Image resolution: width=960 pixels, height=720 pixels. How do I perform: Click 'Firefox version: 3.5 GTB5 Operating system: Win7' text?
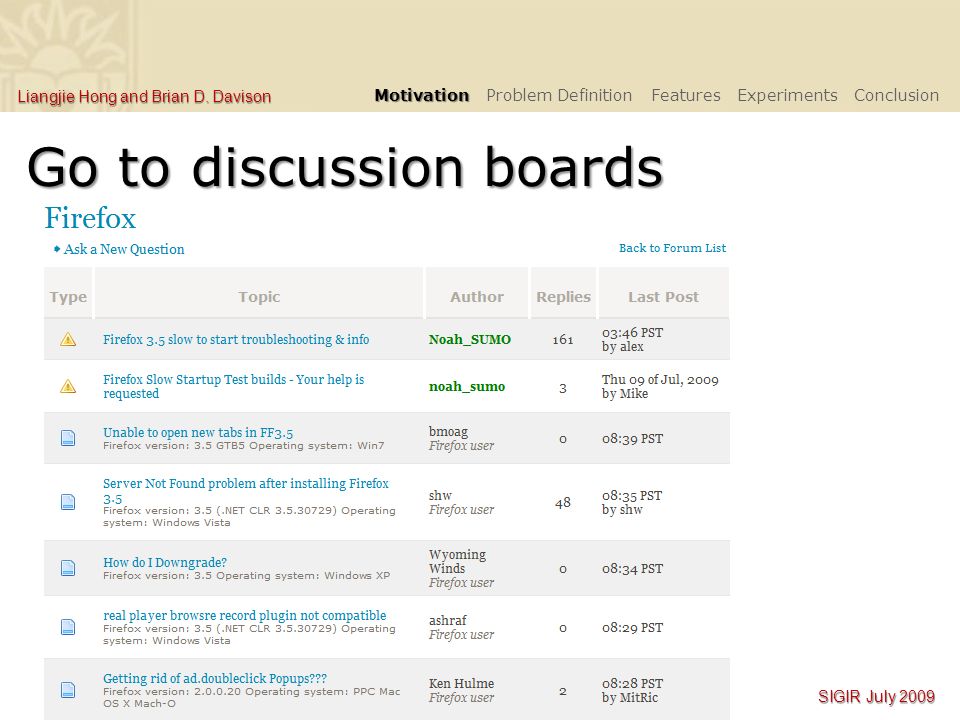pos(243,446)
